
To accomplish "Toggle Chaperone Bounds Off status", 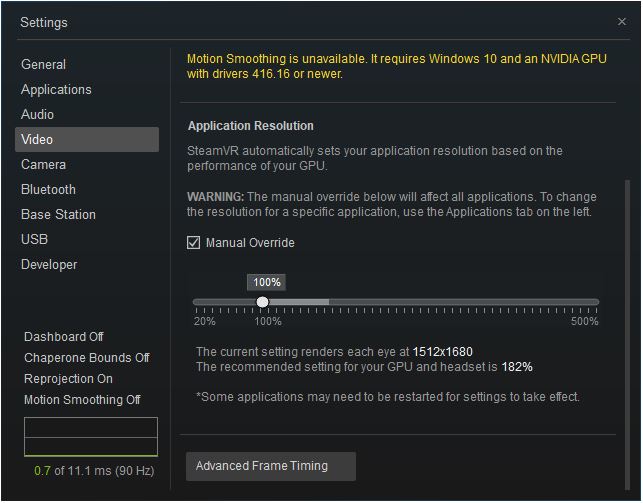I will 87,357.
